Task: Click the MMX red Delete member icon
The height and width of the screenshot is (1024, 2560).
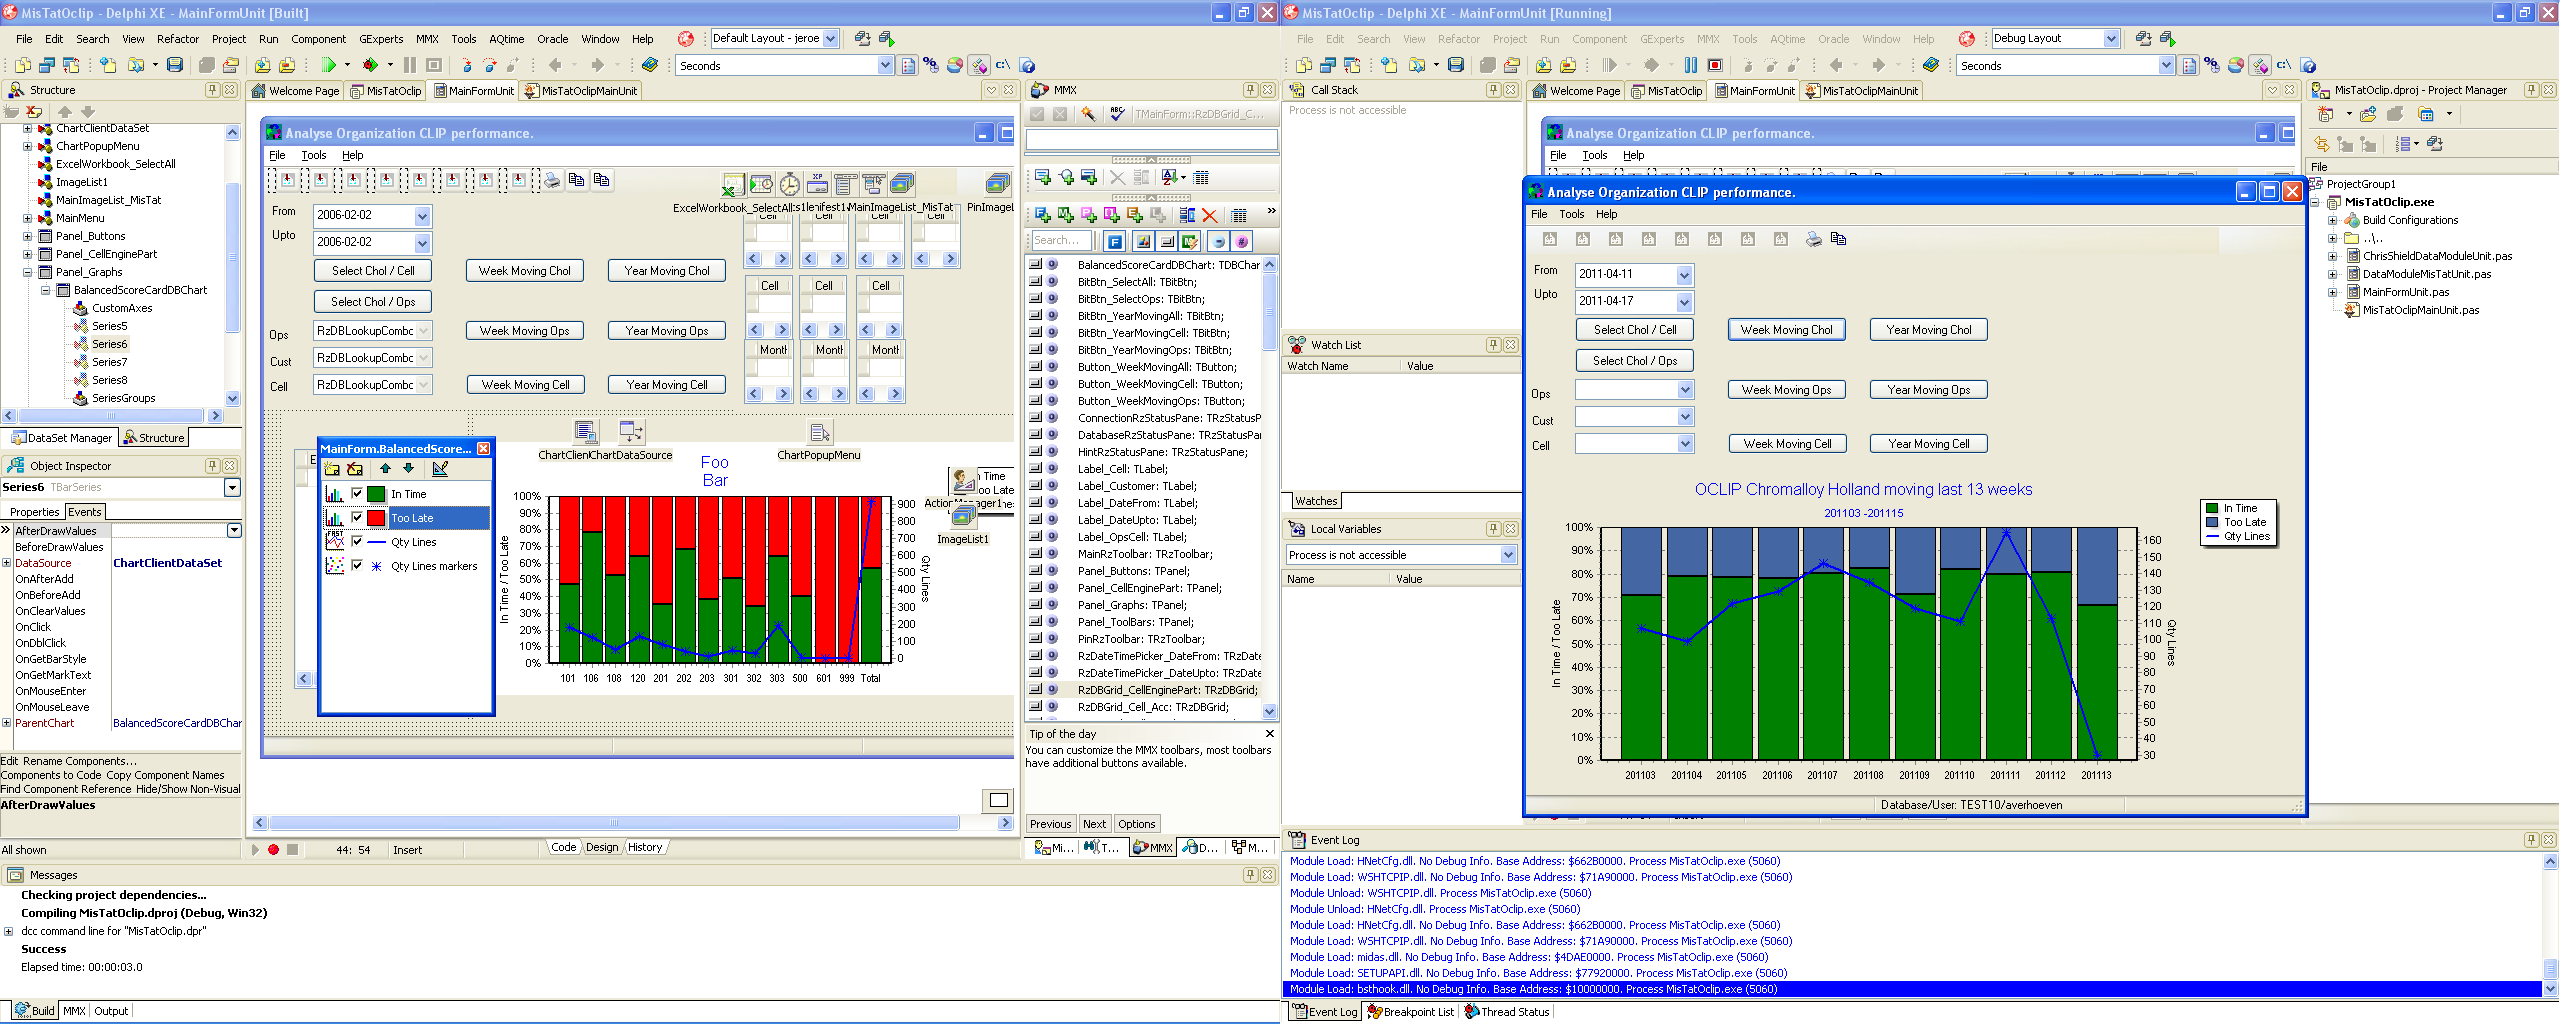Action: click(x=1209, y=215)
